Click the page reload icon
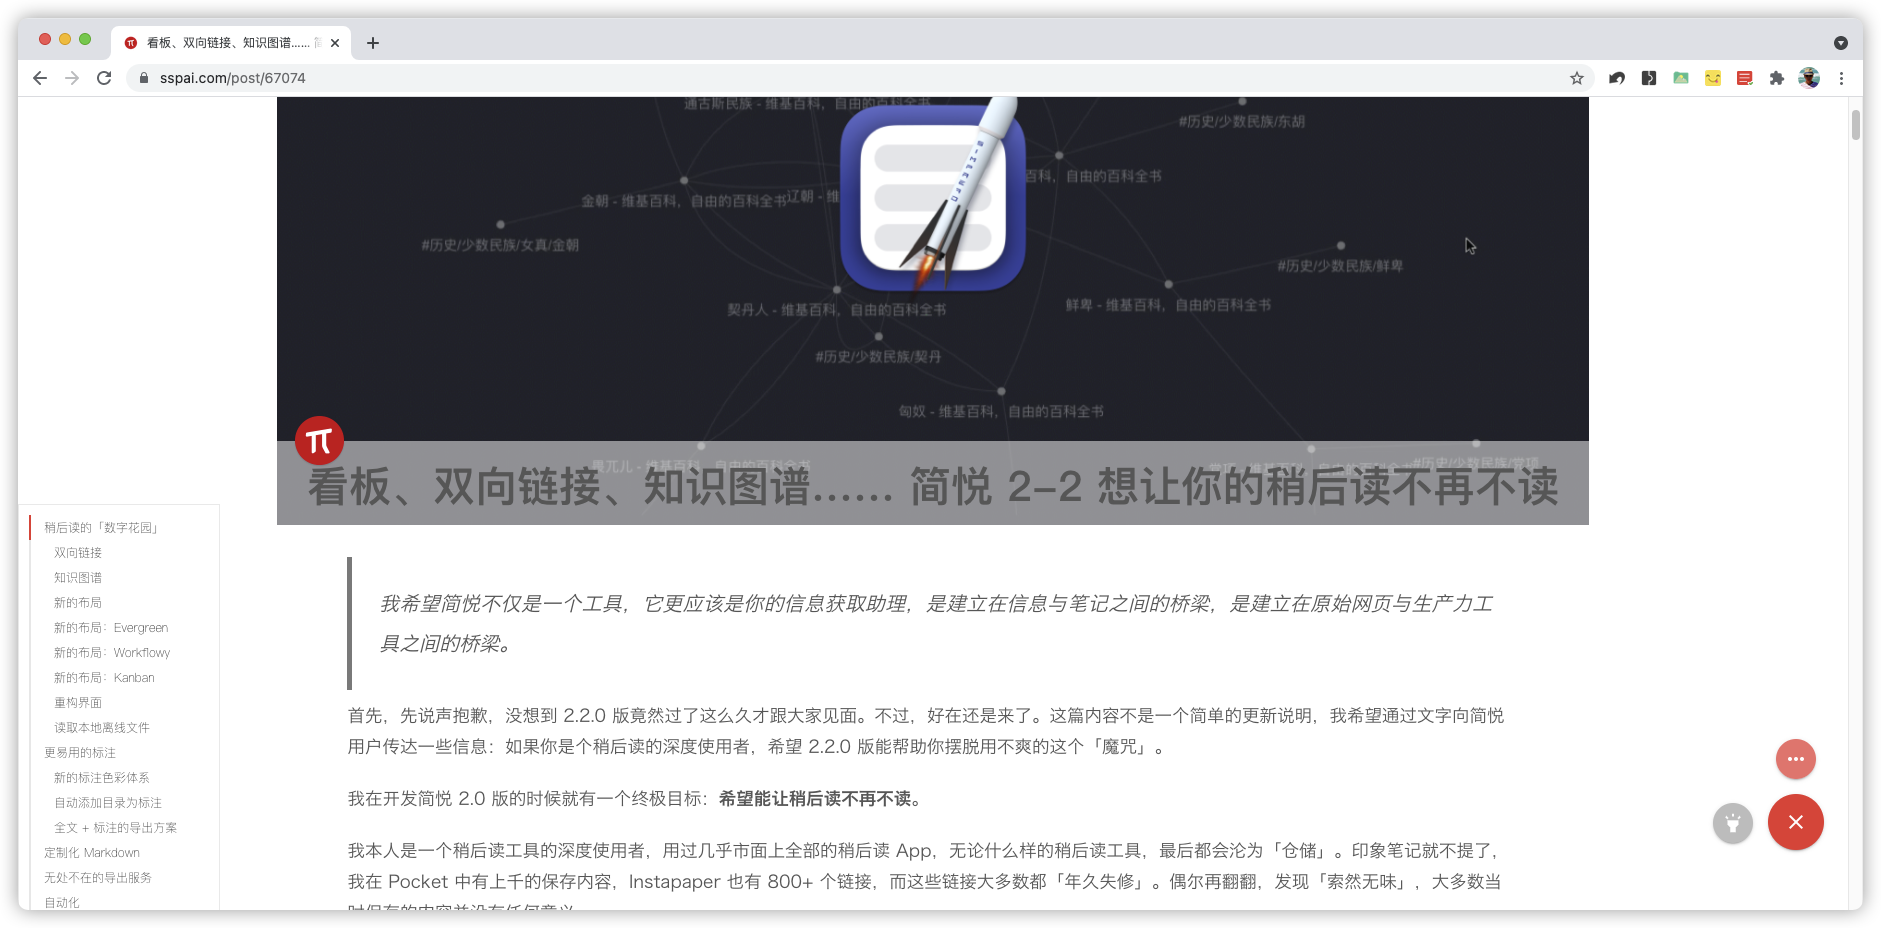The image size is (1881, 928). (104, 78)
